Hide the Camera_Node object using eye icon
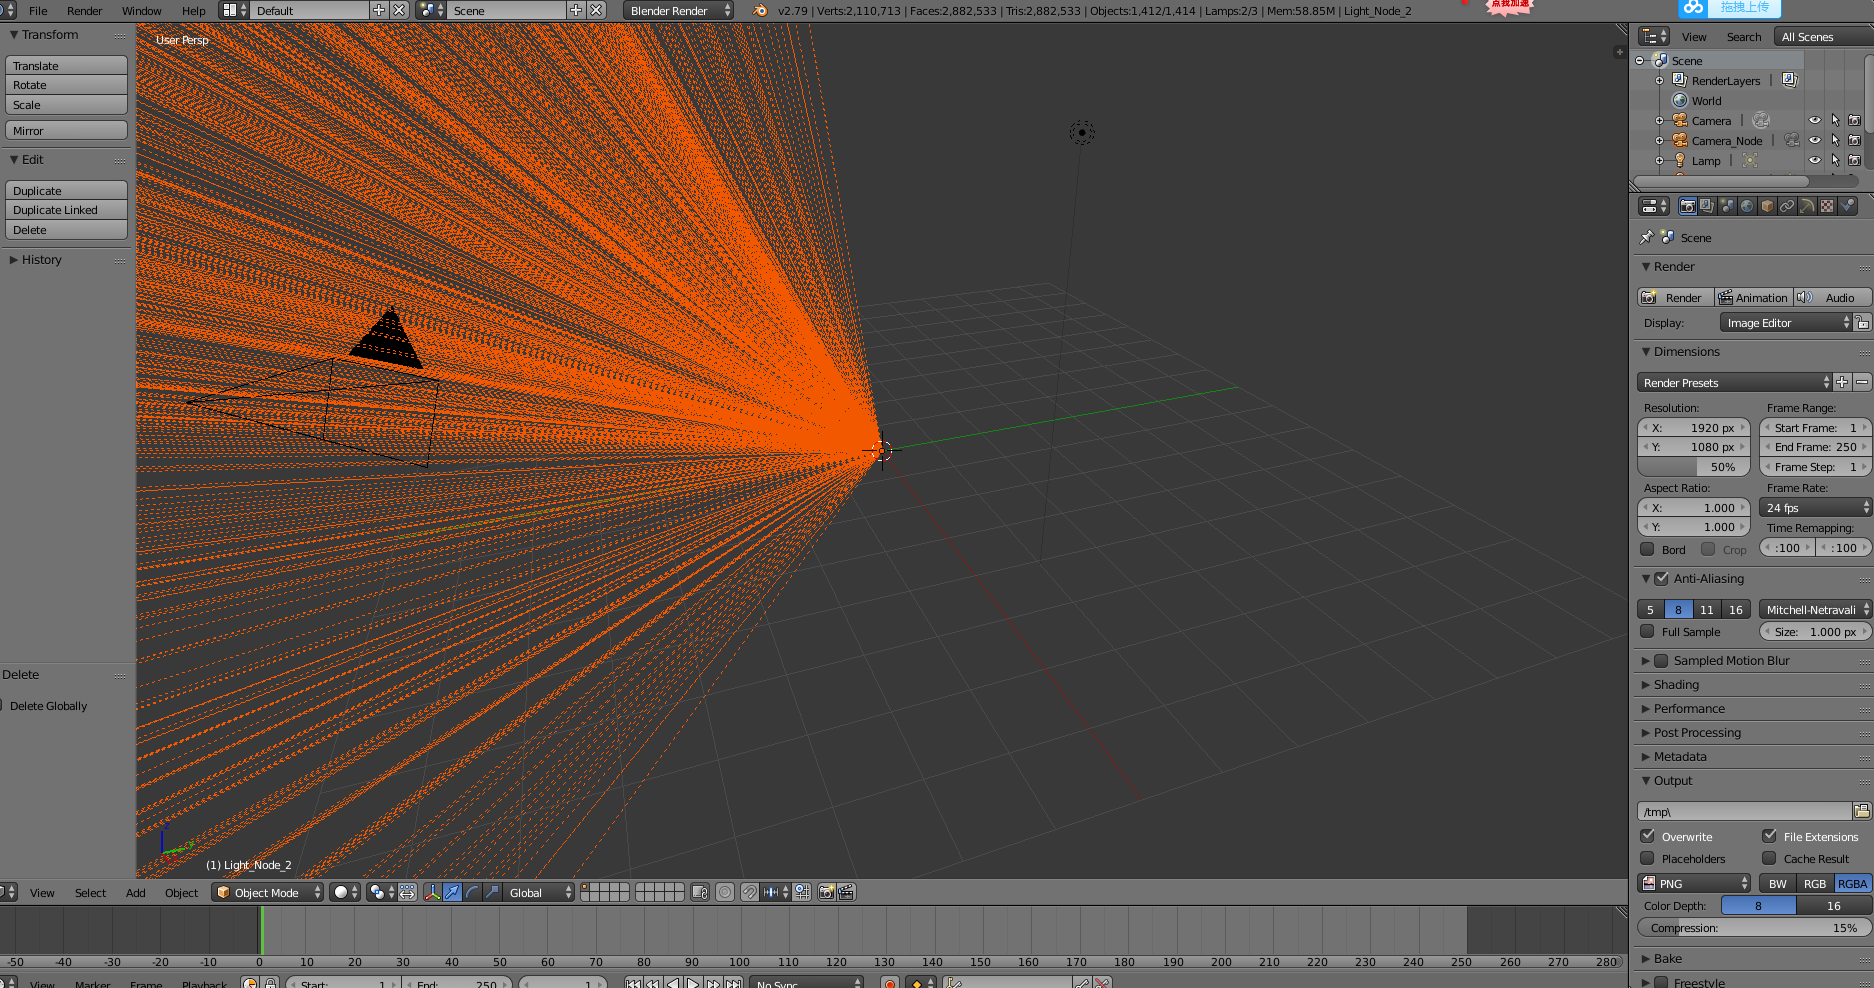 click(1815, 140)
